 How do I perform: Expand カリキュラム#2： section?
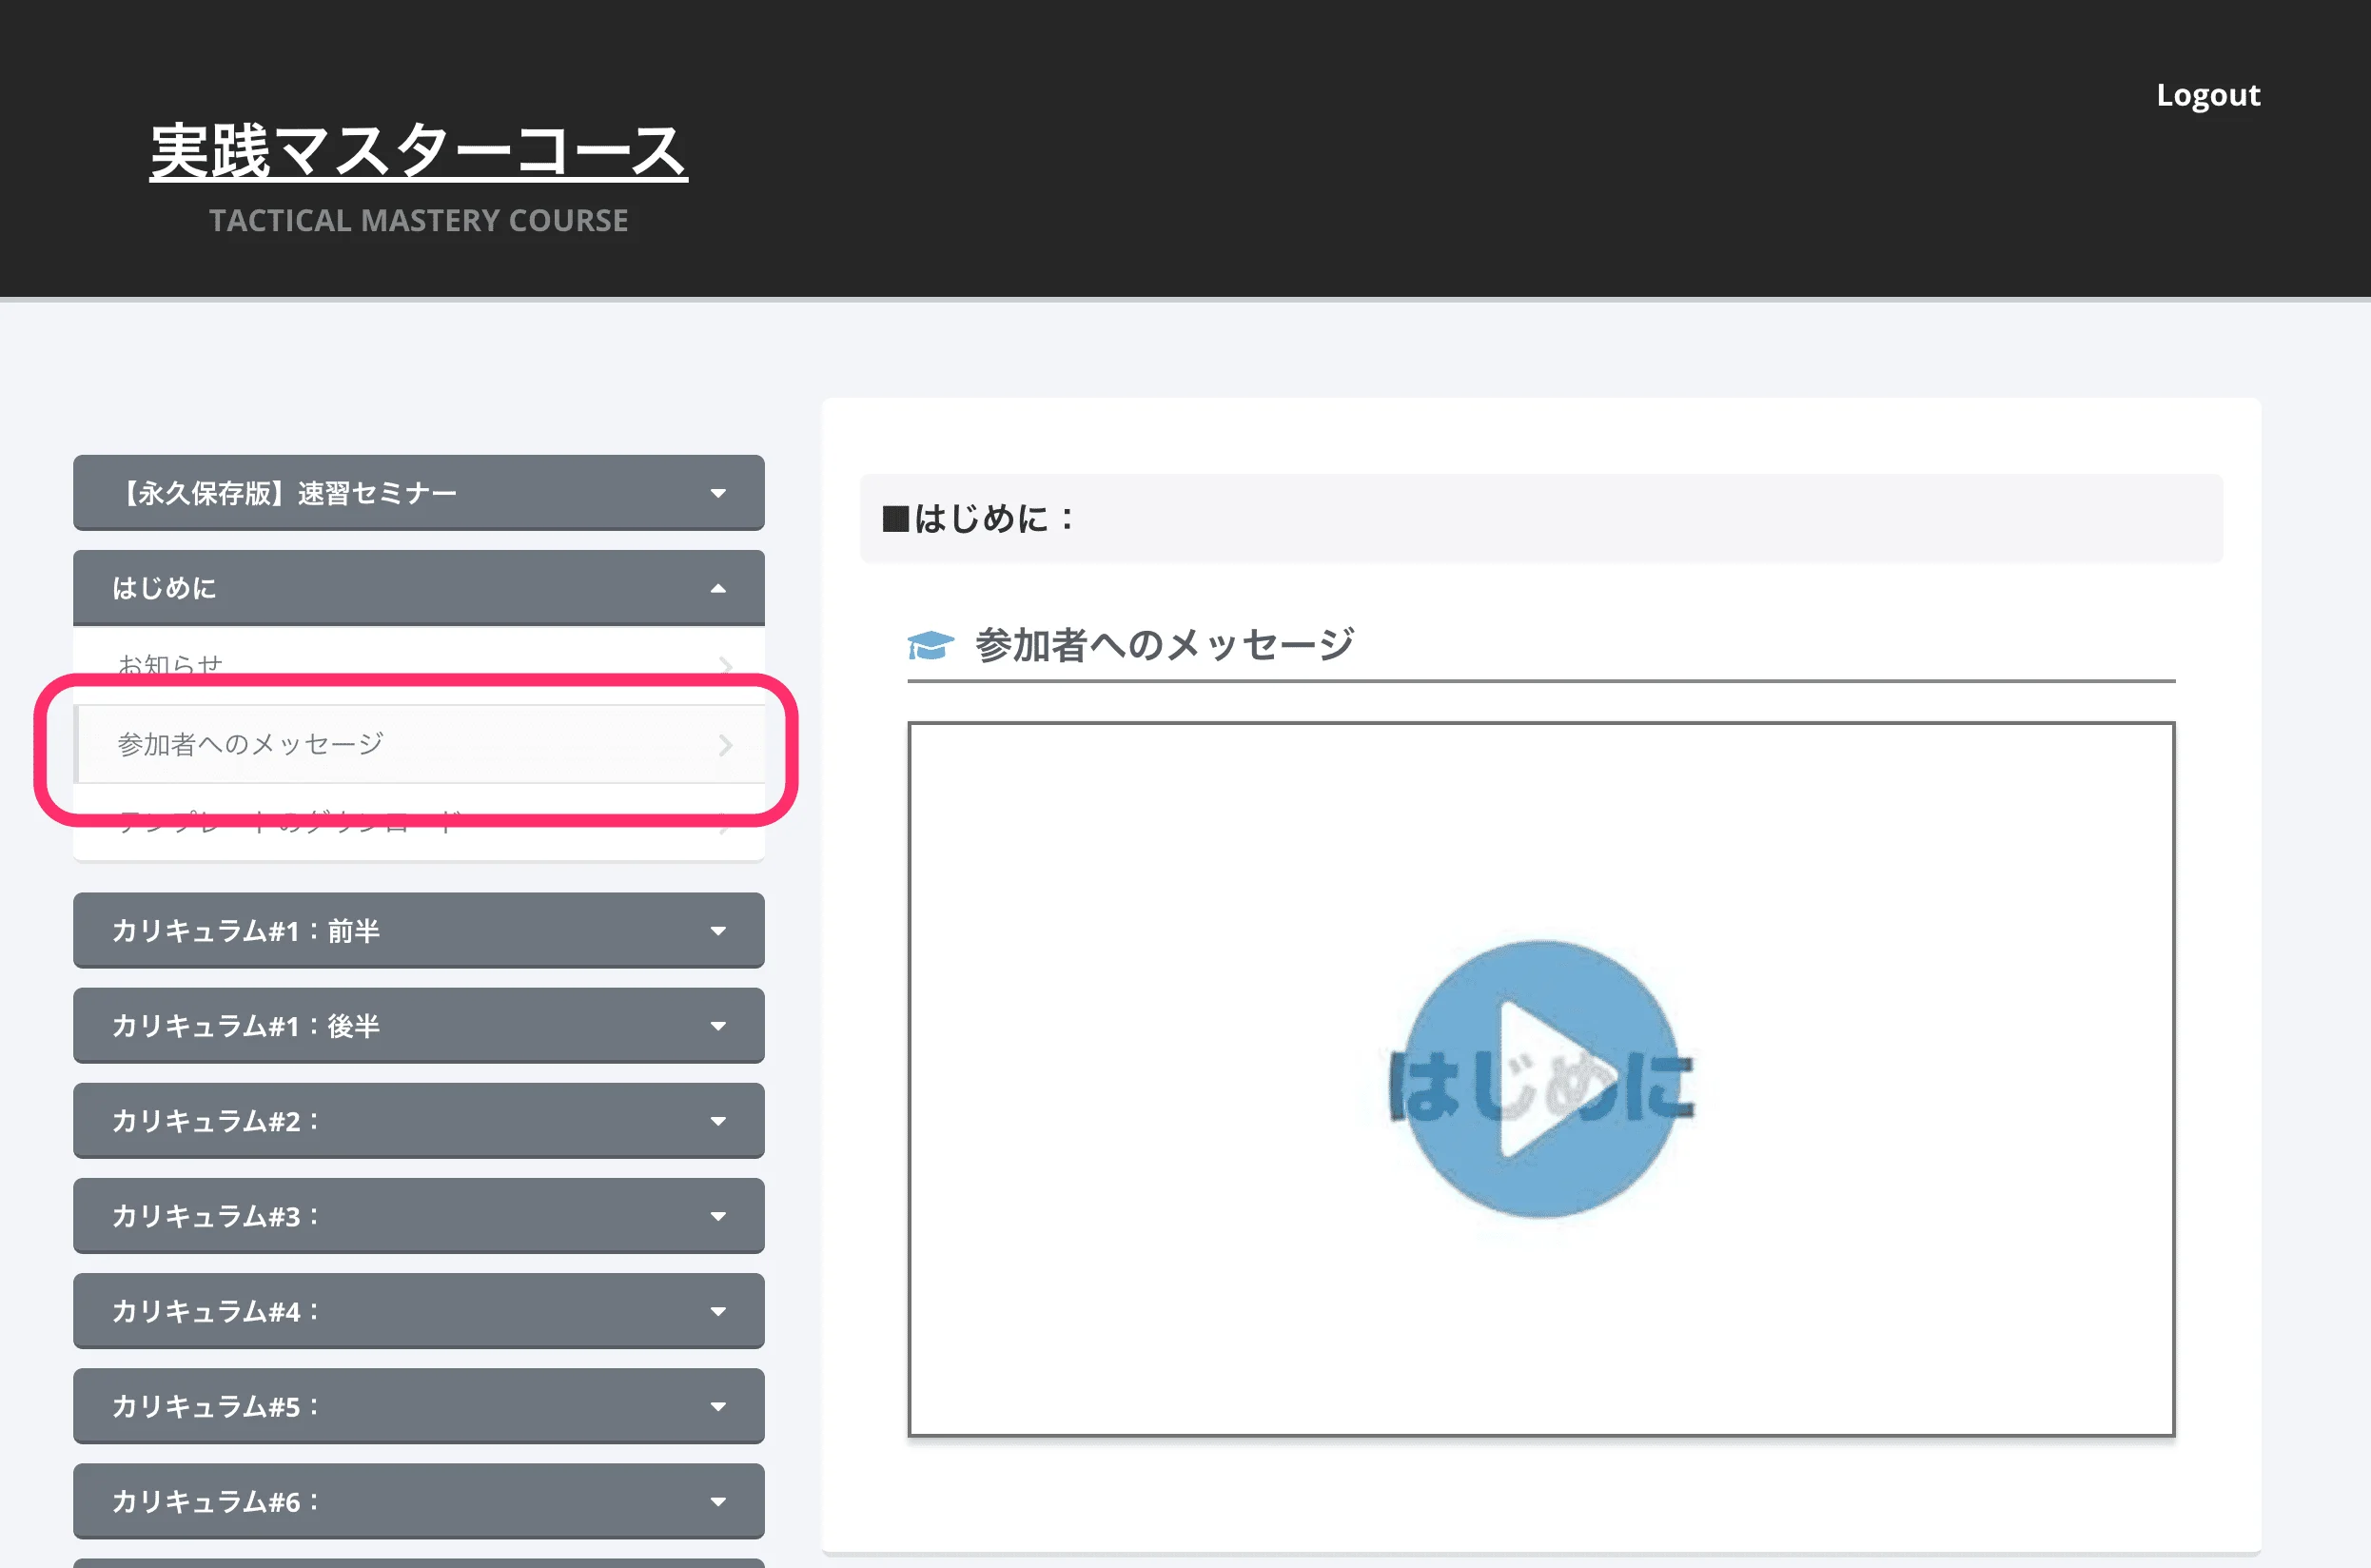[x=418, y=1120]
